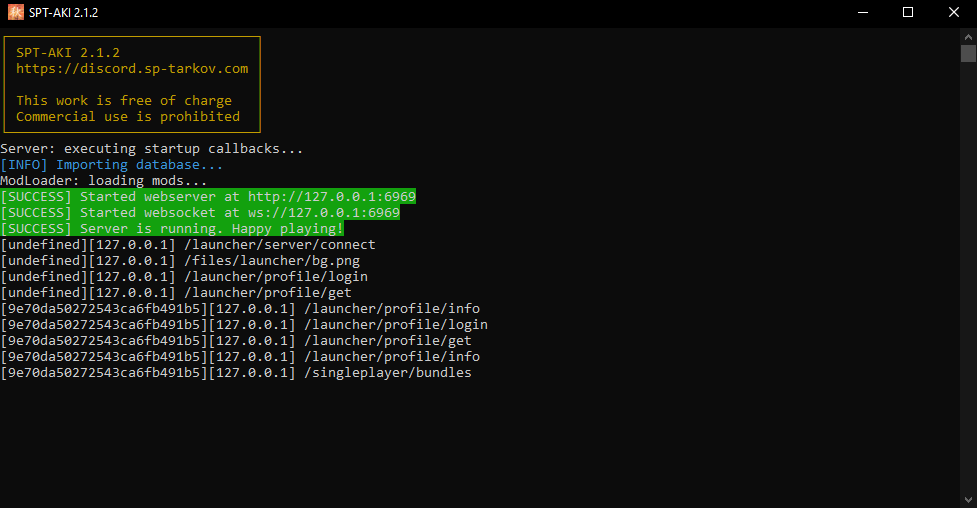977x508 pixels.
Task: Click the discord.sp-tarkov.com URL
Action: click(x=132, y=69)
